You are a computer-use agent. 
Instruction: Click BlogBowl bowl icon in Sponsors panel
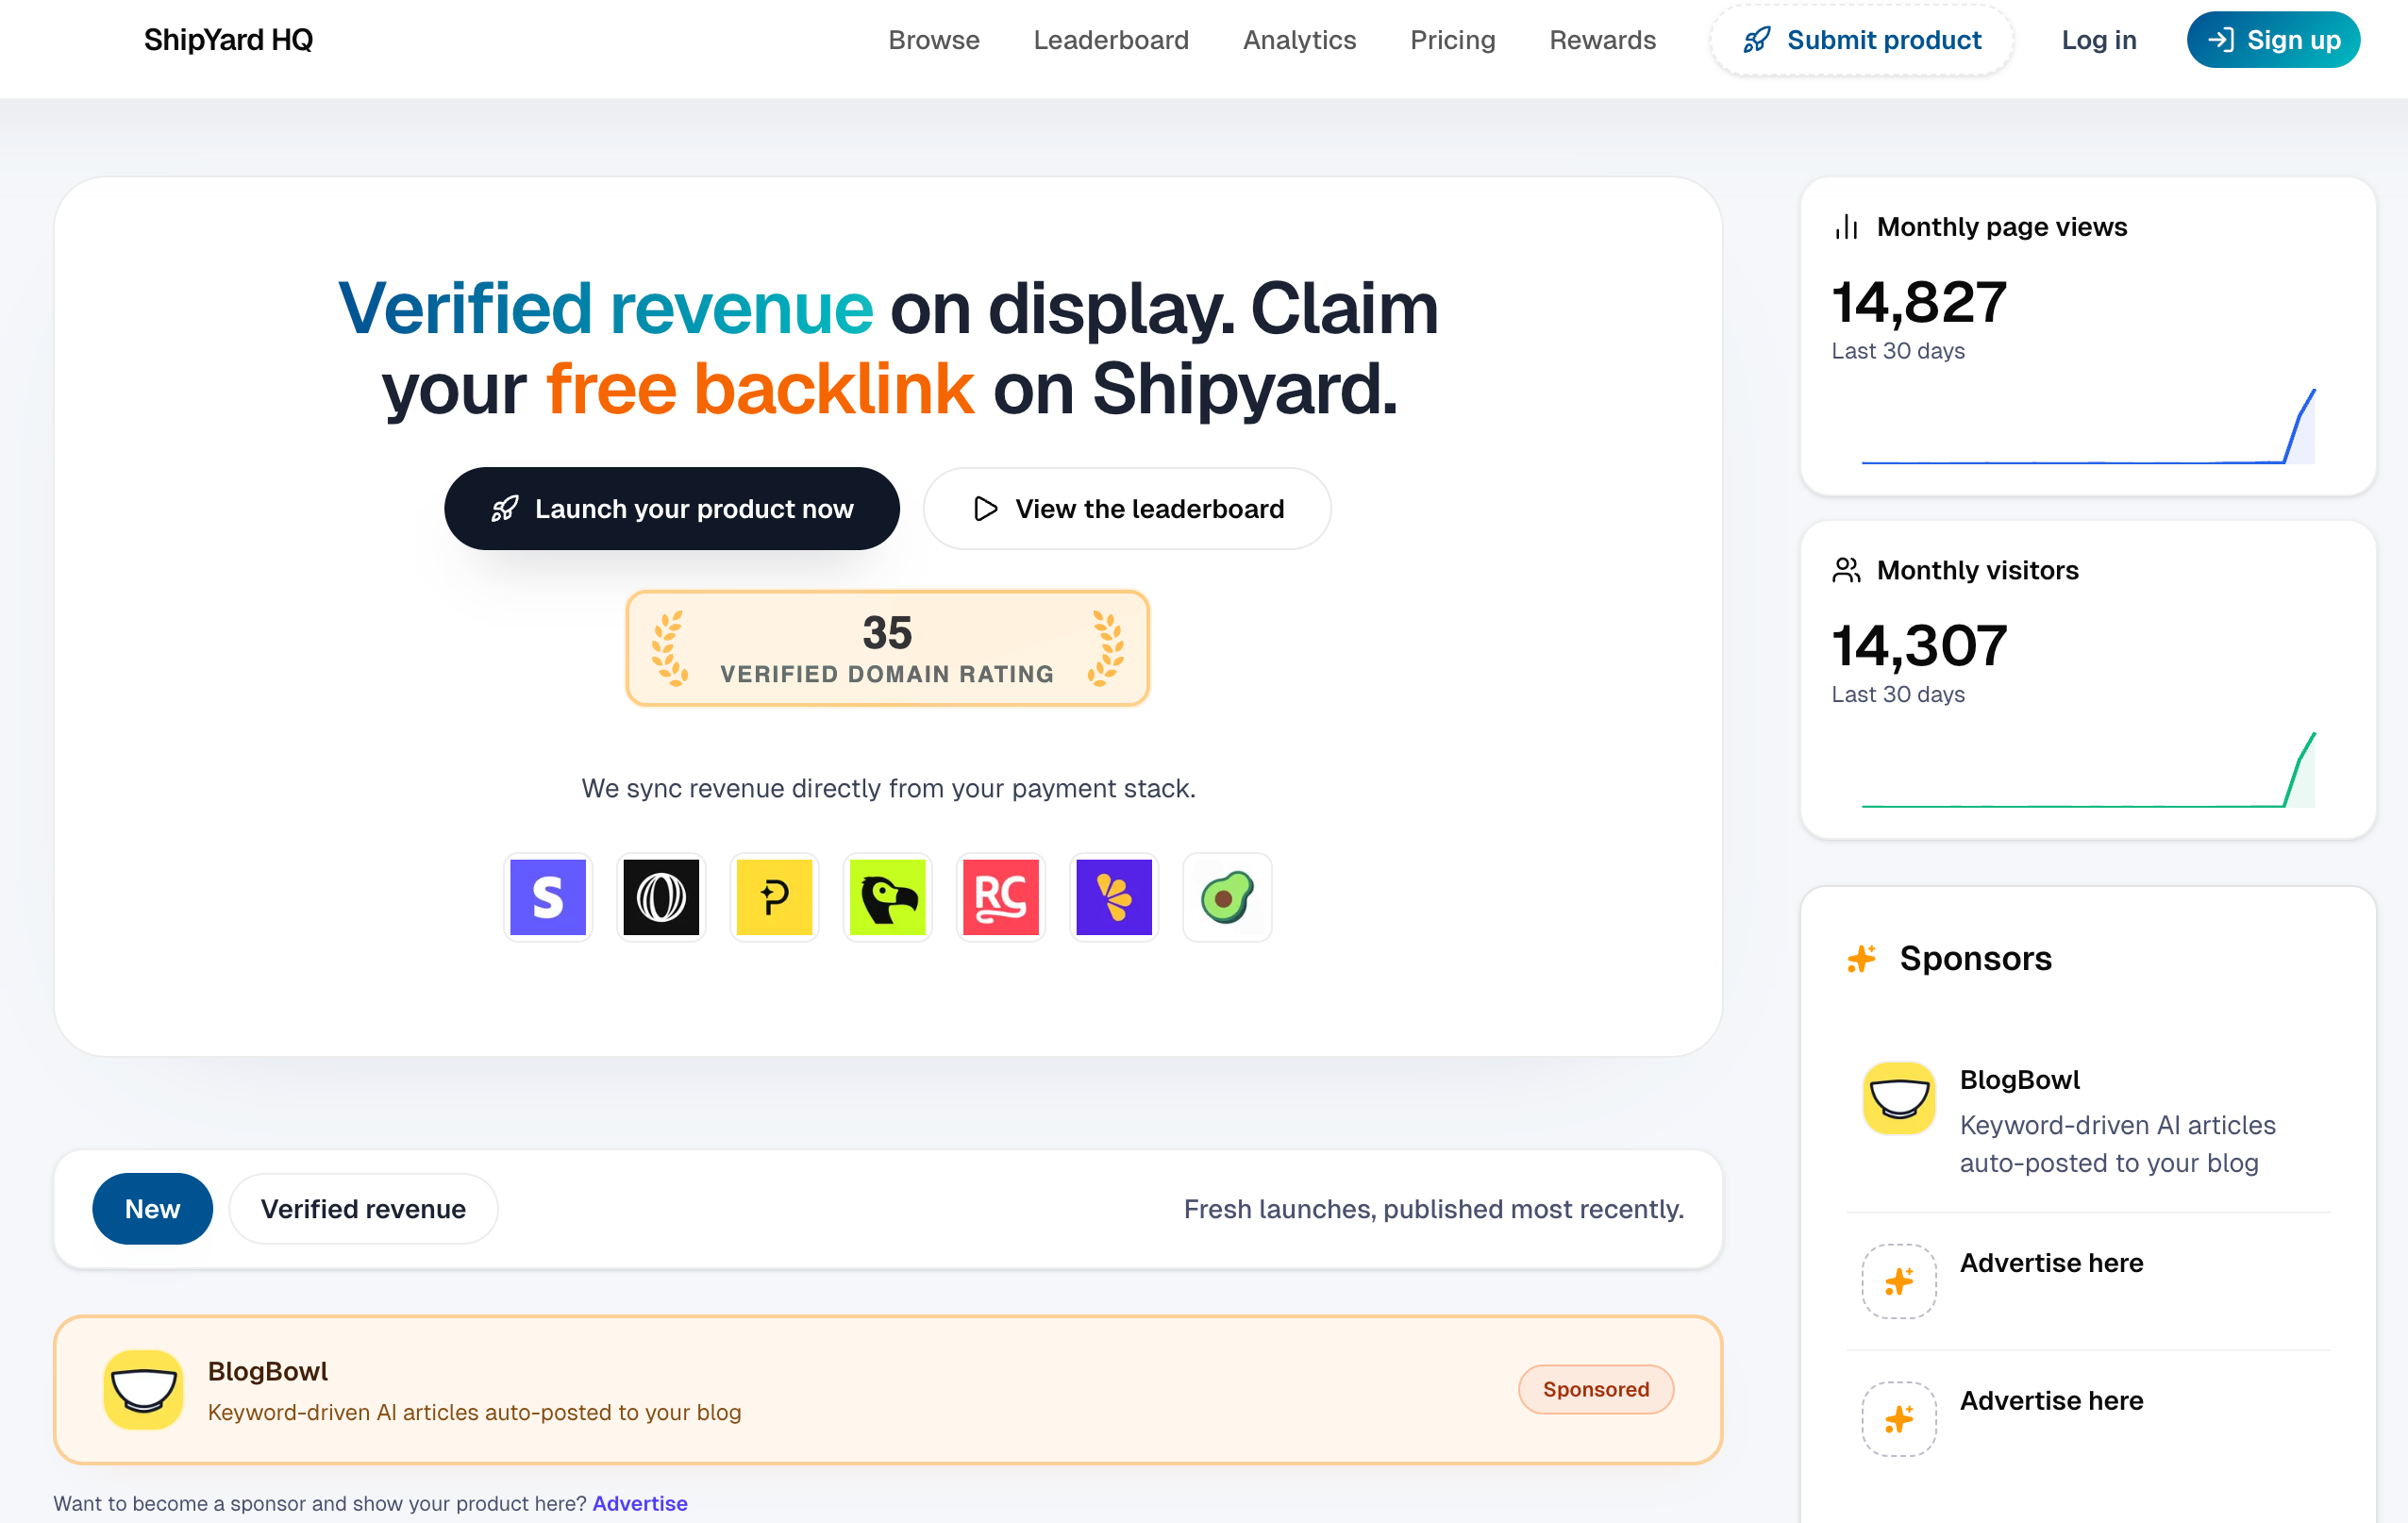click(x=1898, y=1098)
